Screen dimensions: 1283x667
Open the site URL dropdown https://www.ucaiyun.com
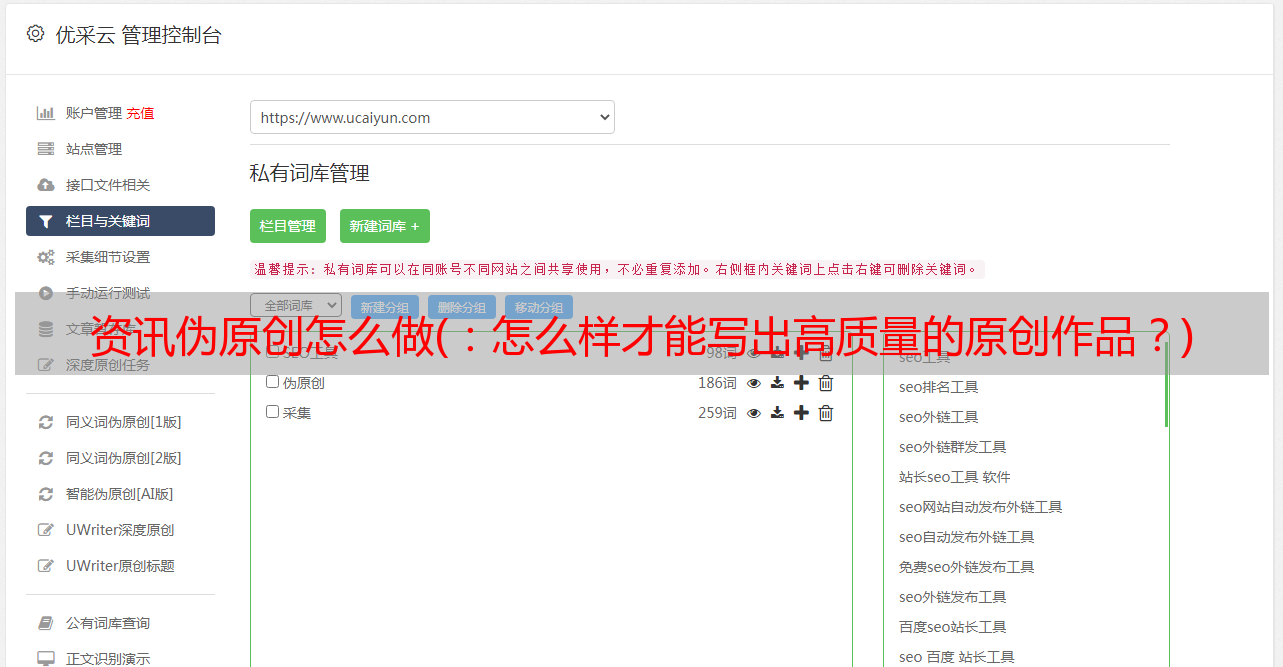[x=432, y=117]
